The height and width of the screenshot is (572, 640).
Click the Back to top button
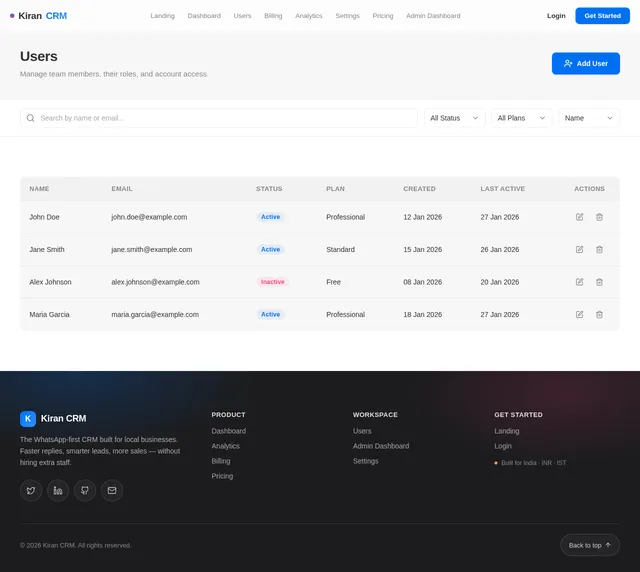(590, 545)
